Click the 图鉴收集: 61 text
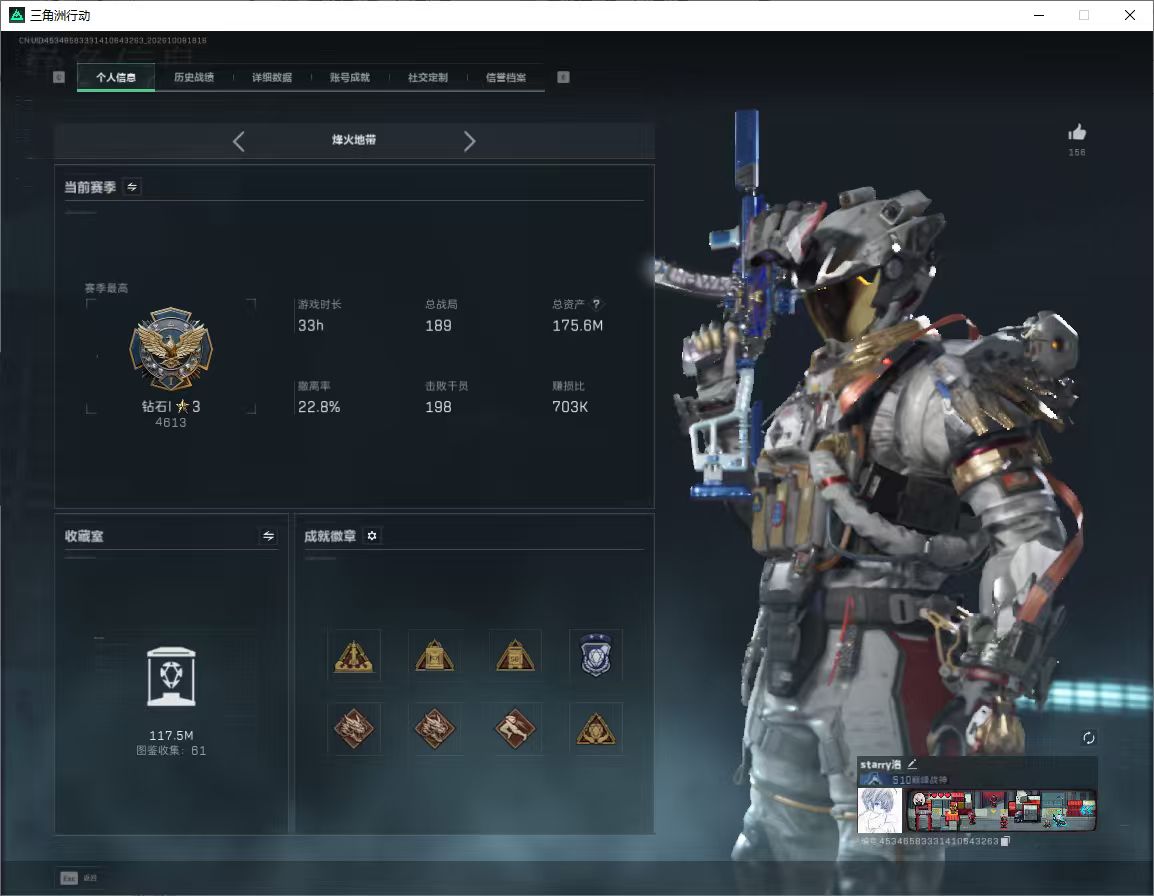 (171, 751)
